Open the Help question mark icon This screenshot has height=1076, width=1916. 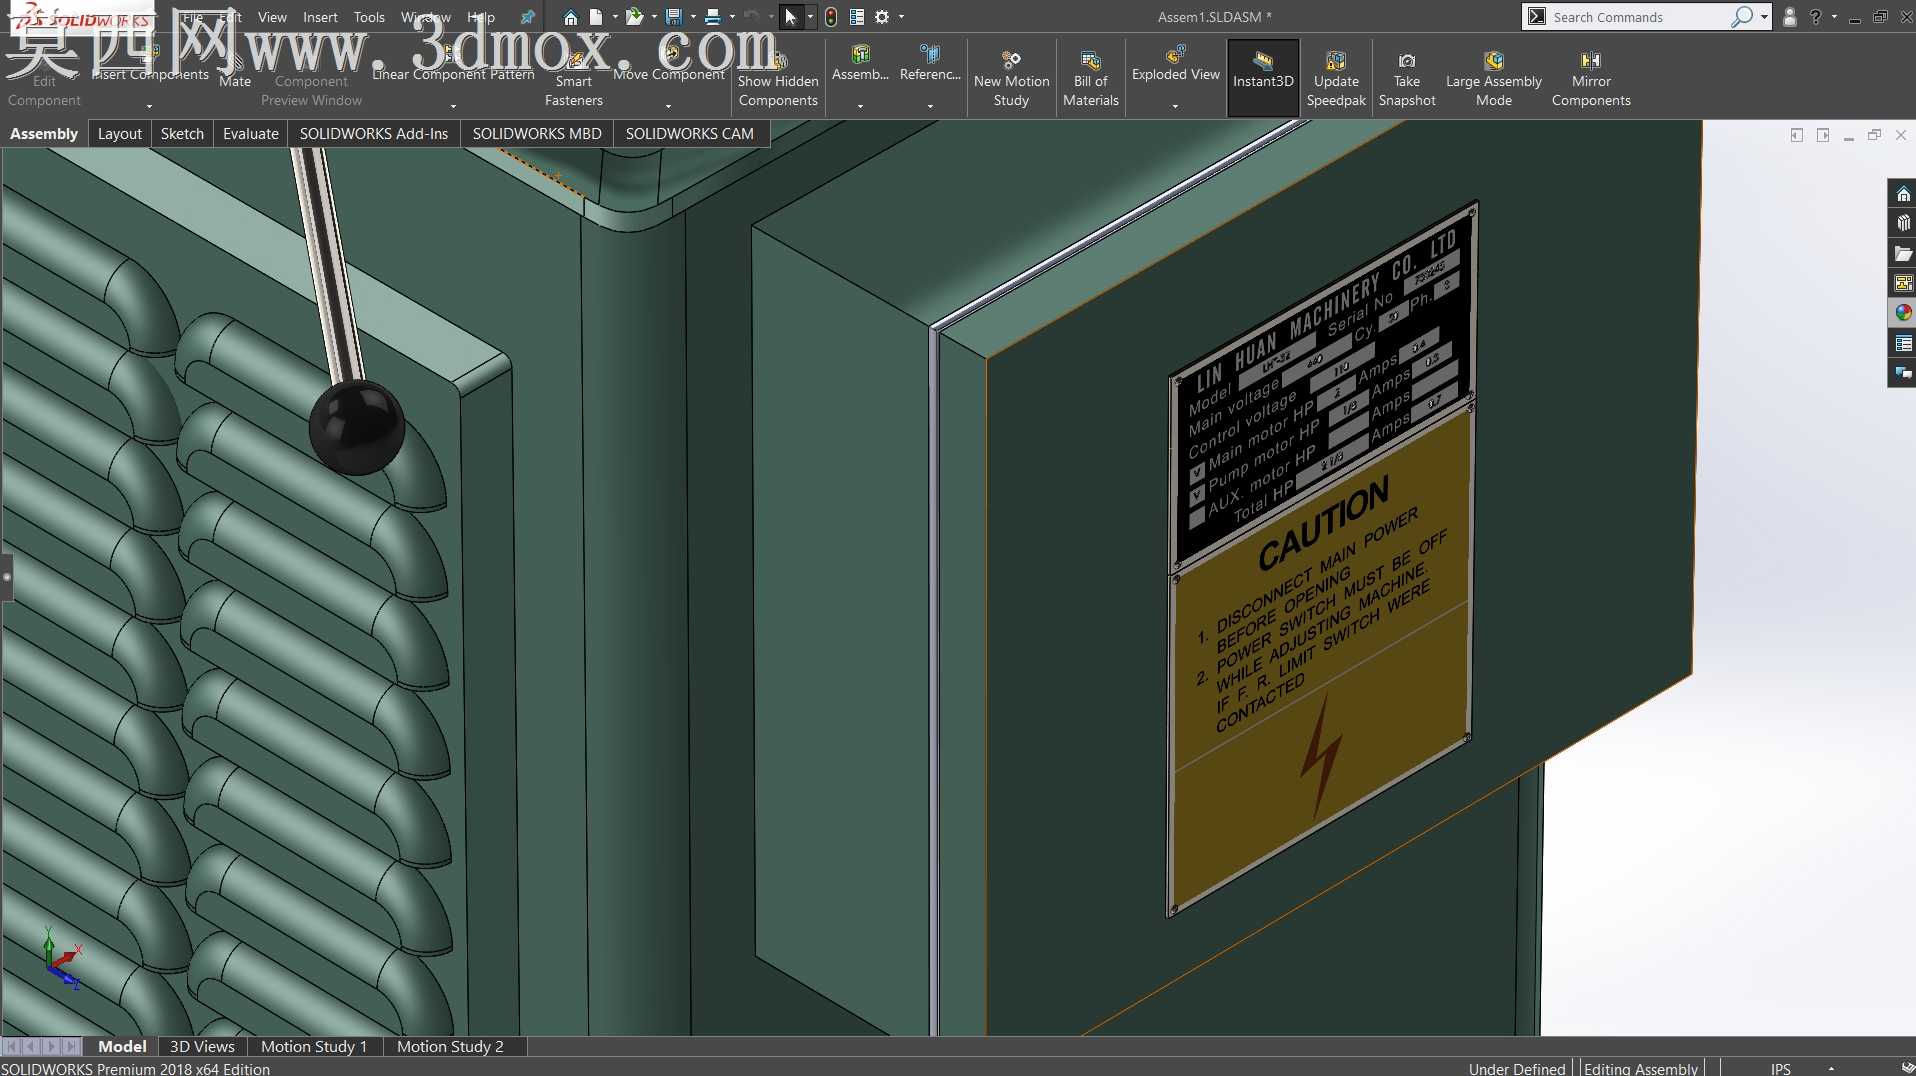coord(1815,17)
